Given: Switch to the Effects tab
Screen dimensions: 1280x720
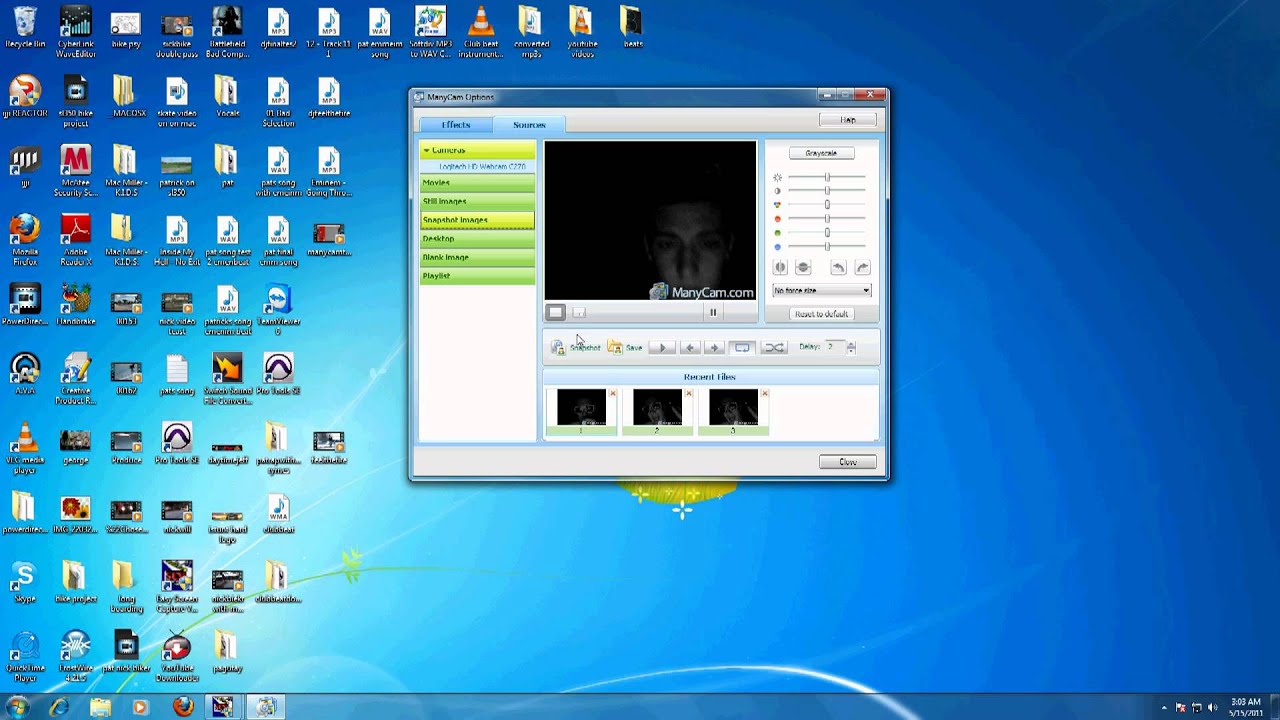Looking at the screenshot, I should pos(455,124).
